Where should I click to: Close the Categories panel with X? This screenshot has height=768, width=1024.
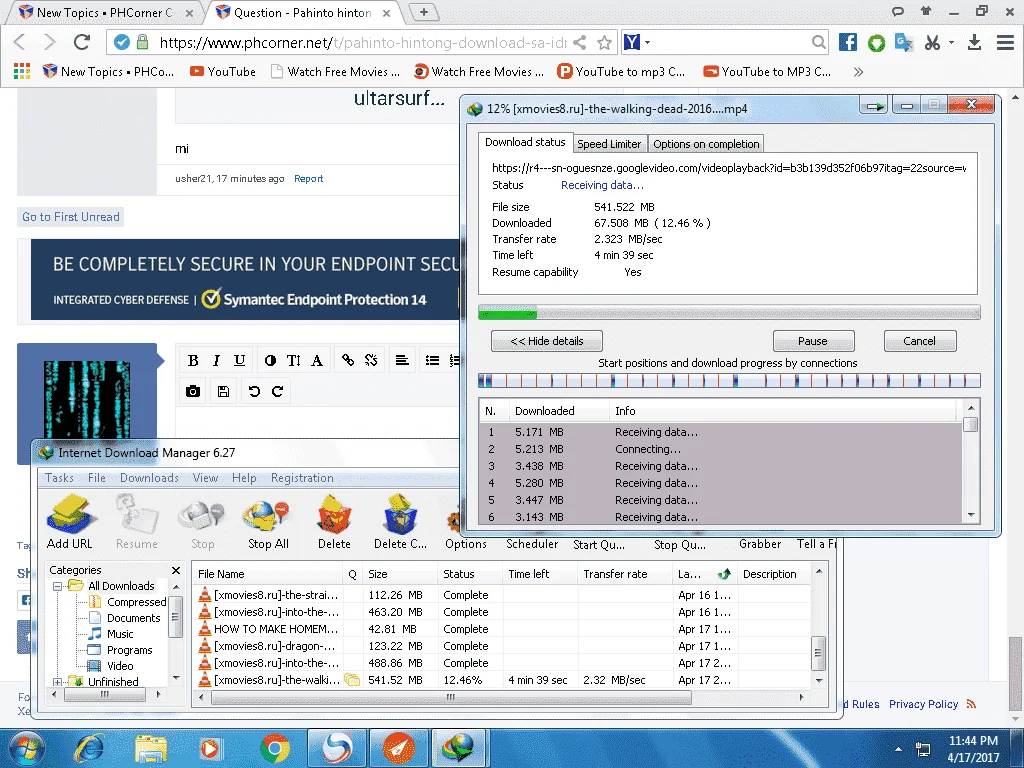click(176, 570)
